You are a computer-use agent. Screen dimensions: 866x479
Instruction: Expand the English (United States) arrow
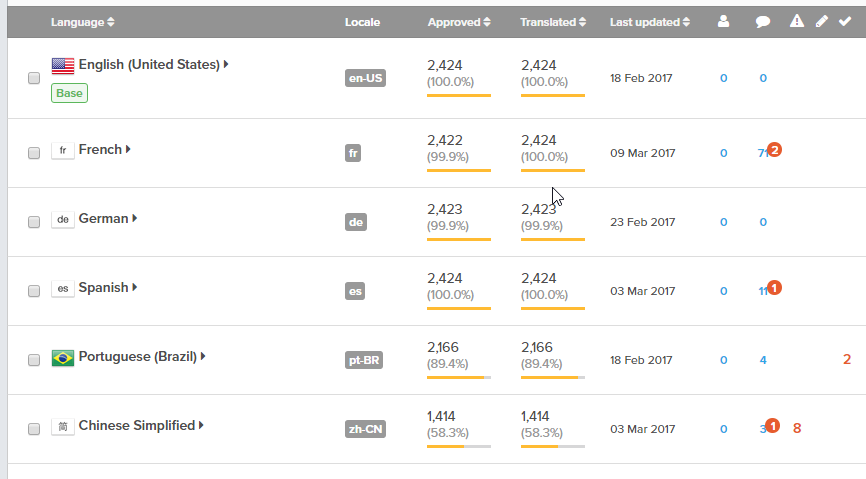click(226, 65)
